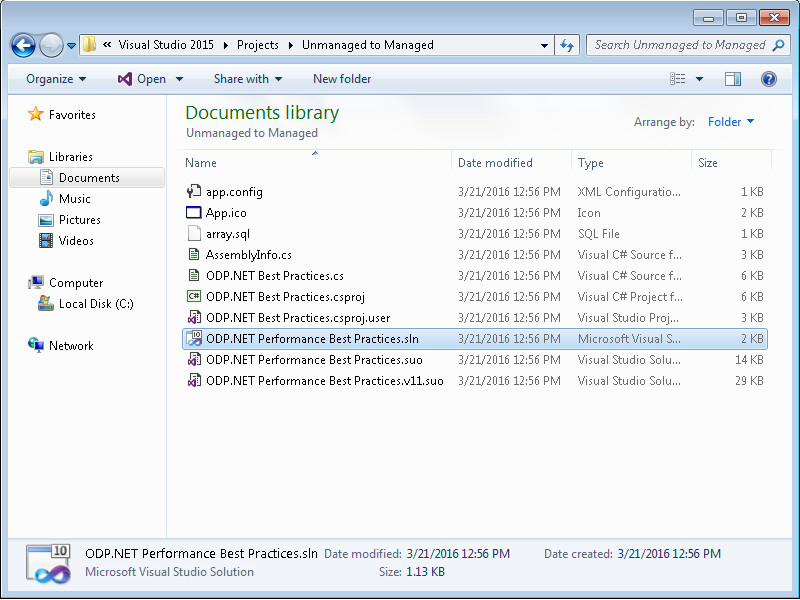Viewport: 800px width, 600px height.
Task: Open the address bar history dropdown
Action: click(544, 45)
